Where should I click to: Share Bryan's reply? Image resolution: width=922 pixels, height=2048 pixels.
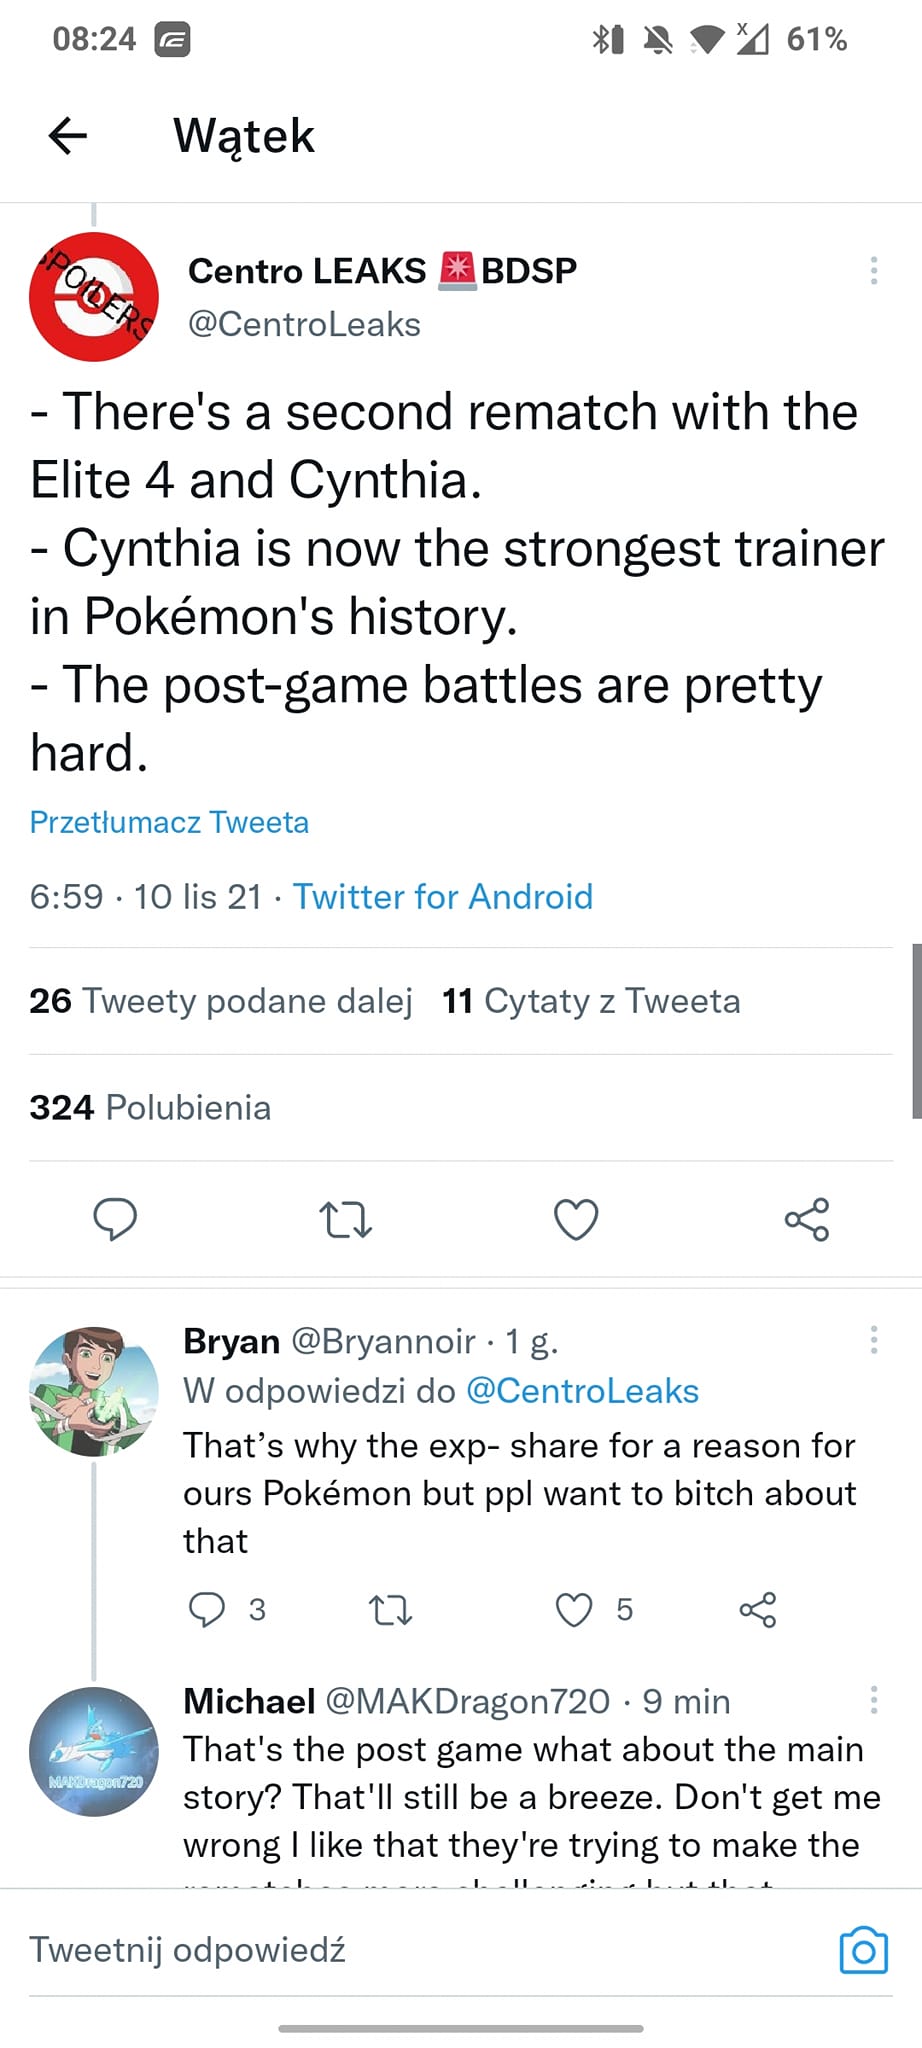[758, 1609]
